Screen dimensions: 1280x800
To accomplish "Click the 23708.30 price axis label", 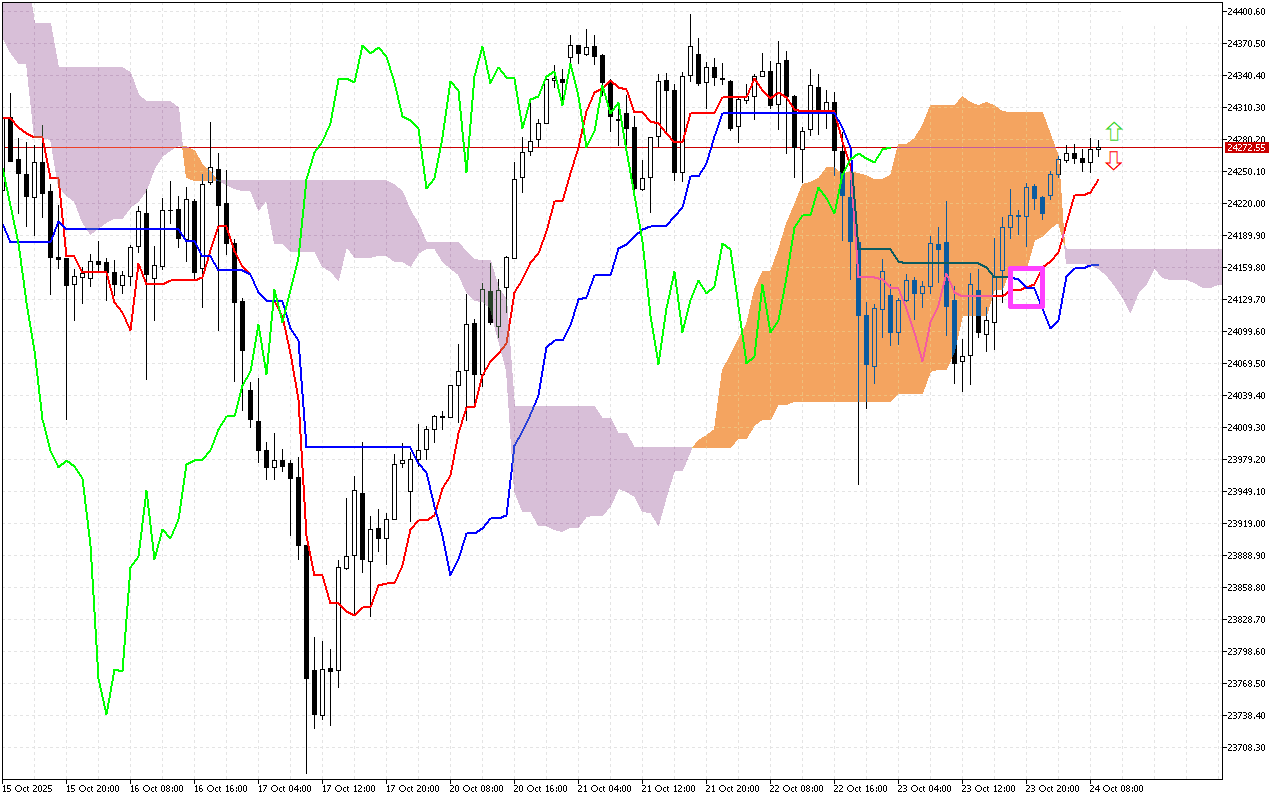I will pyautogui.click(x=1246, y=747).
